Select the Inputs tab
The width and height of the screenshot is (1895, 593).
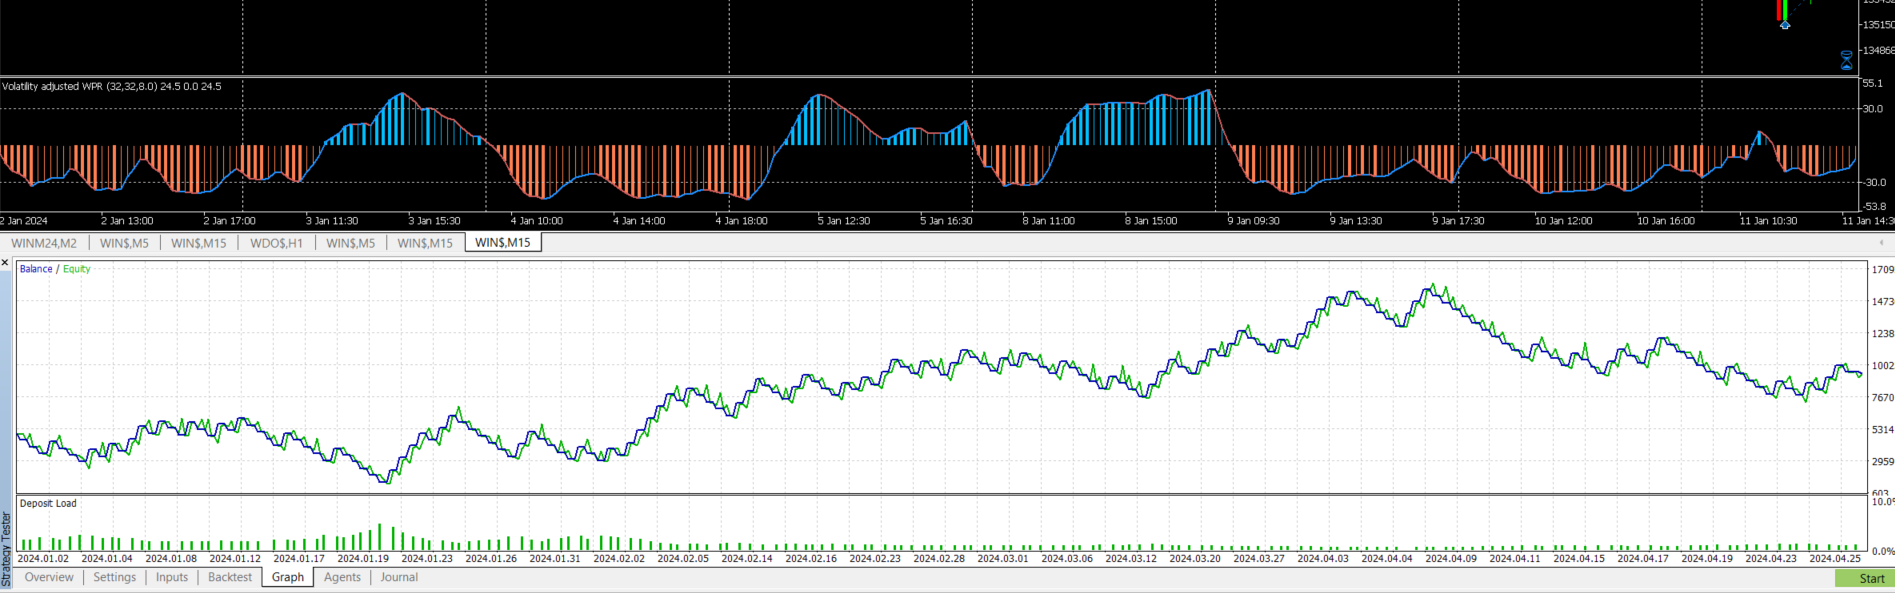[x=172, y=578]
